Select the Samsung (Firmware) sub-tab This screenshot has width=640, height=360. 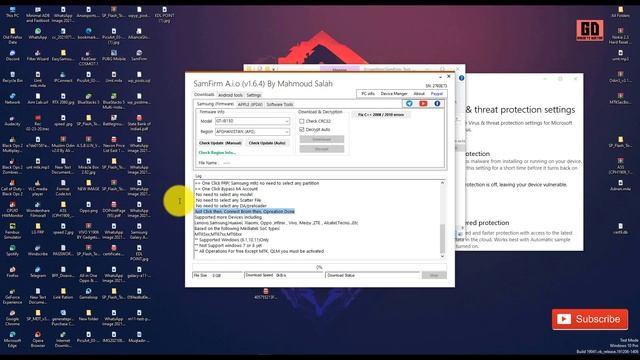pos(216,104)
